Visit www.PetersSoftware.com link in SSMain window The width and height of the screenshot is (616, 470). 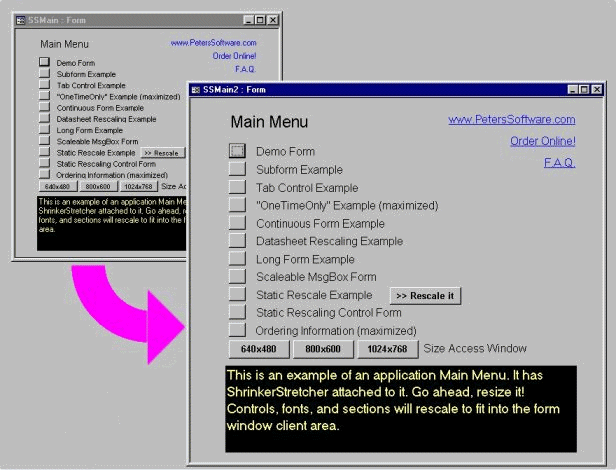[x=213, y=43]
